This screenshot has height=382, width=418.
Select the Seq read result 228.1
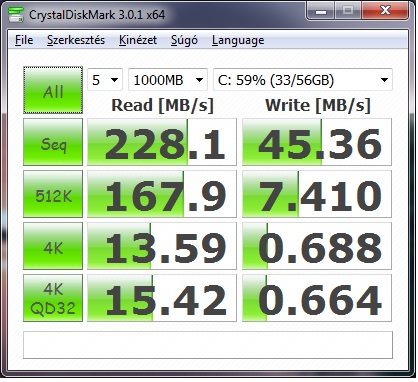click(x=162, y=142)
